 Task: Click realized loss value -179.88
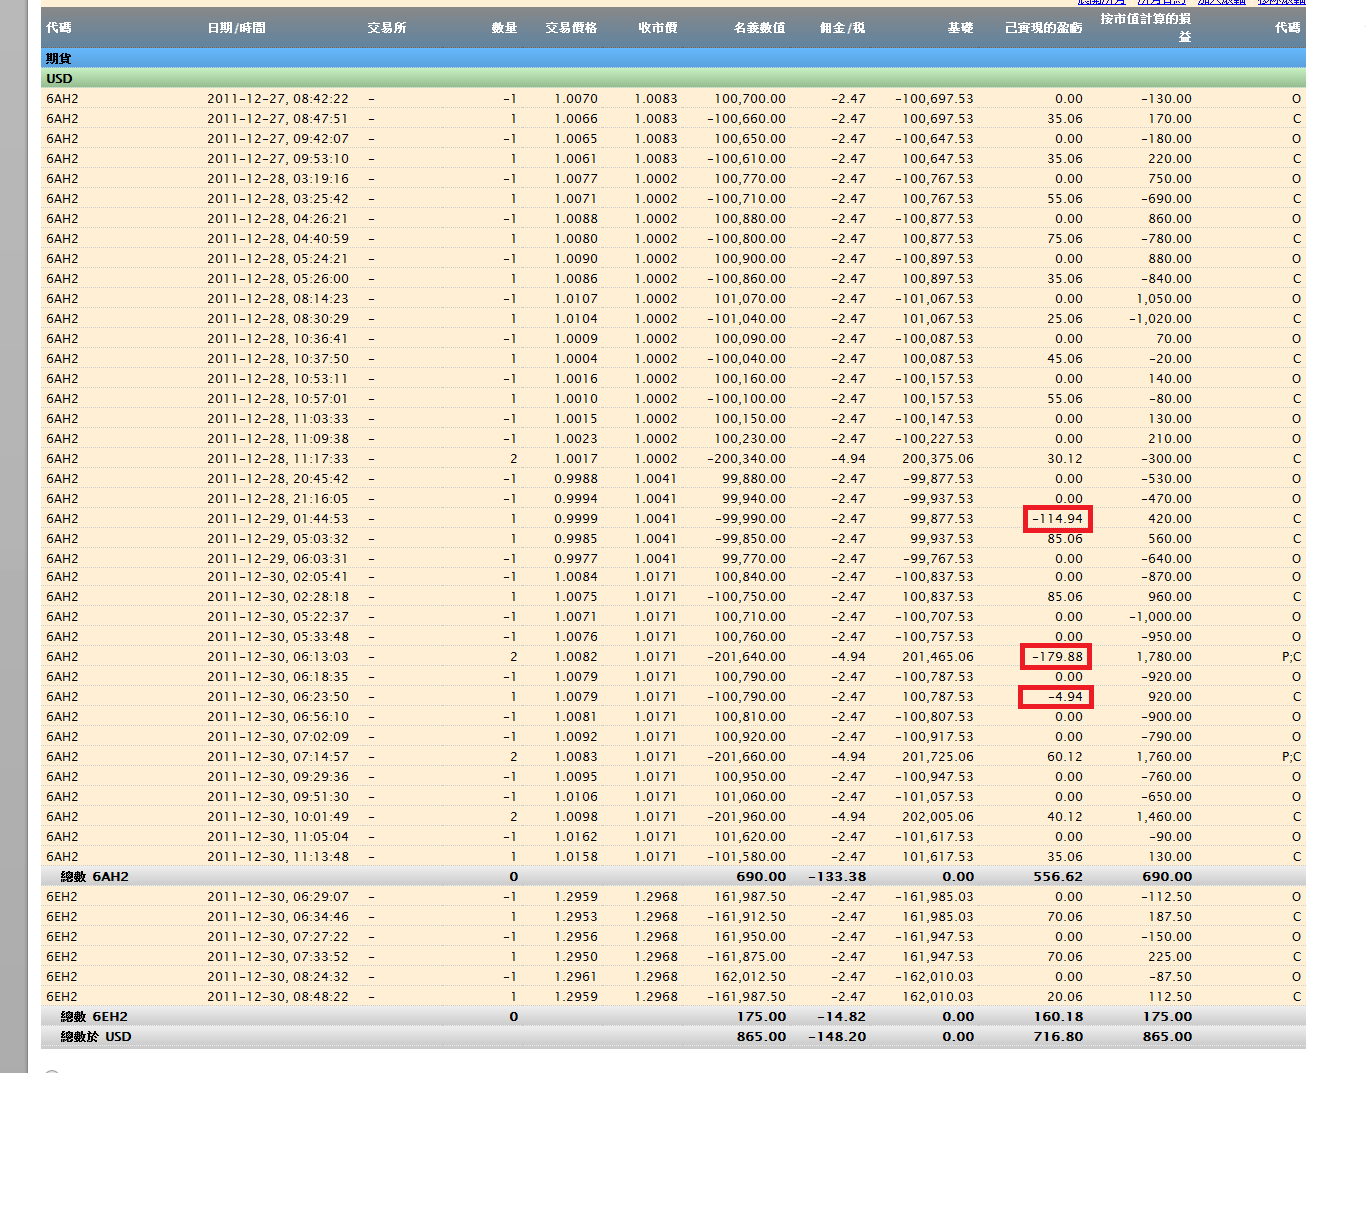click(1058, 657)
